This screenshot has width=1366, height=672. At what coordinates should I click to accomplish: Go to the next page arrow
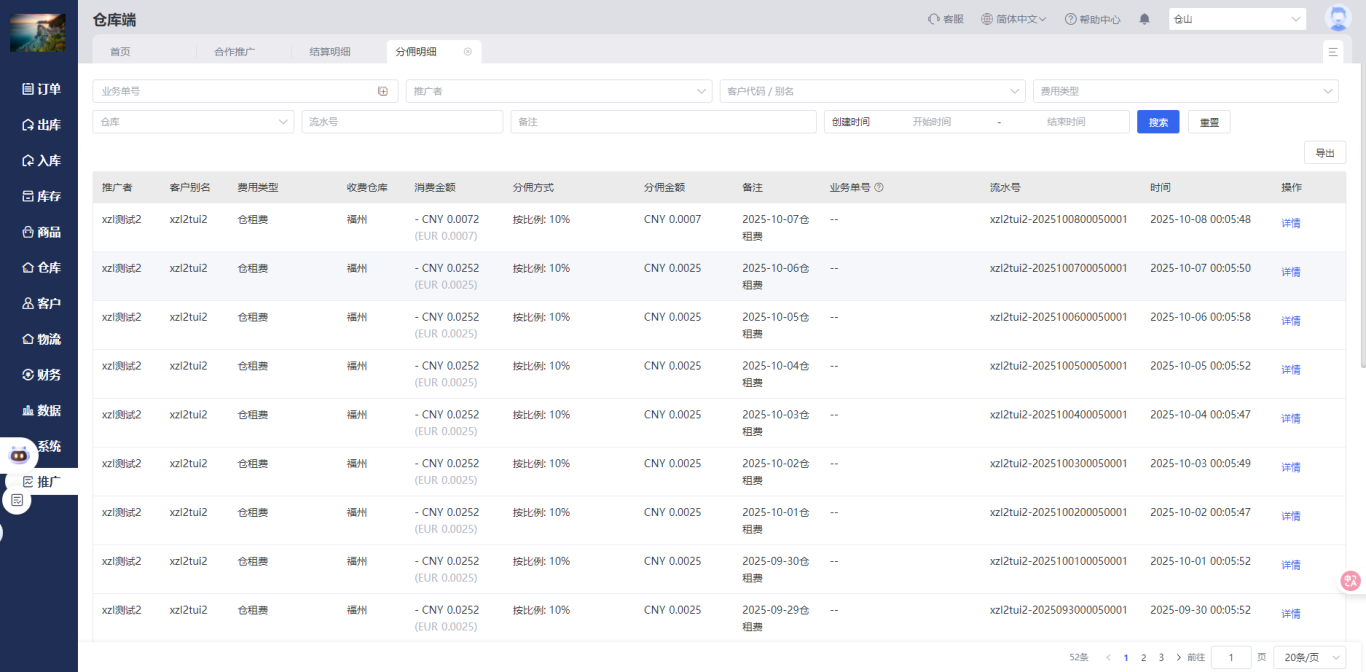tap(1178, 657)
